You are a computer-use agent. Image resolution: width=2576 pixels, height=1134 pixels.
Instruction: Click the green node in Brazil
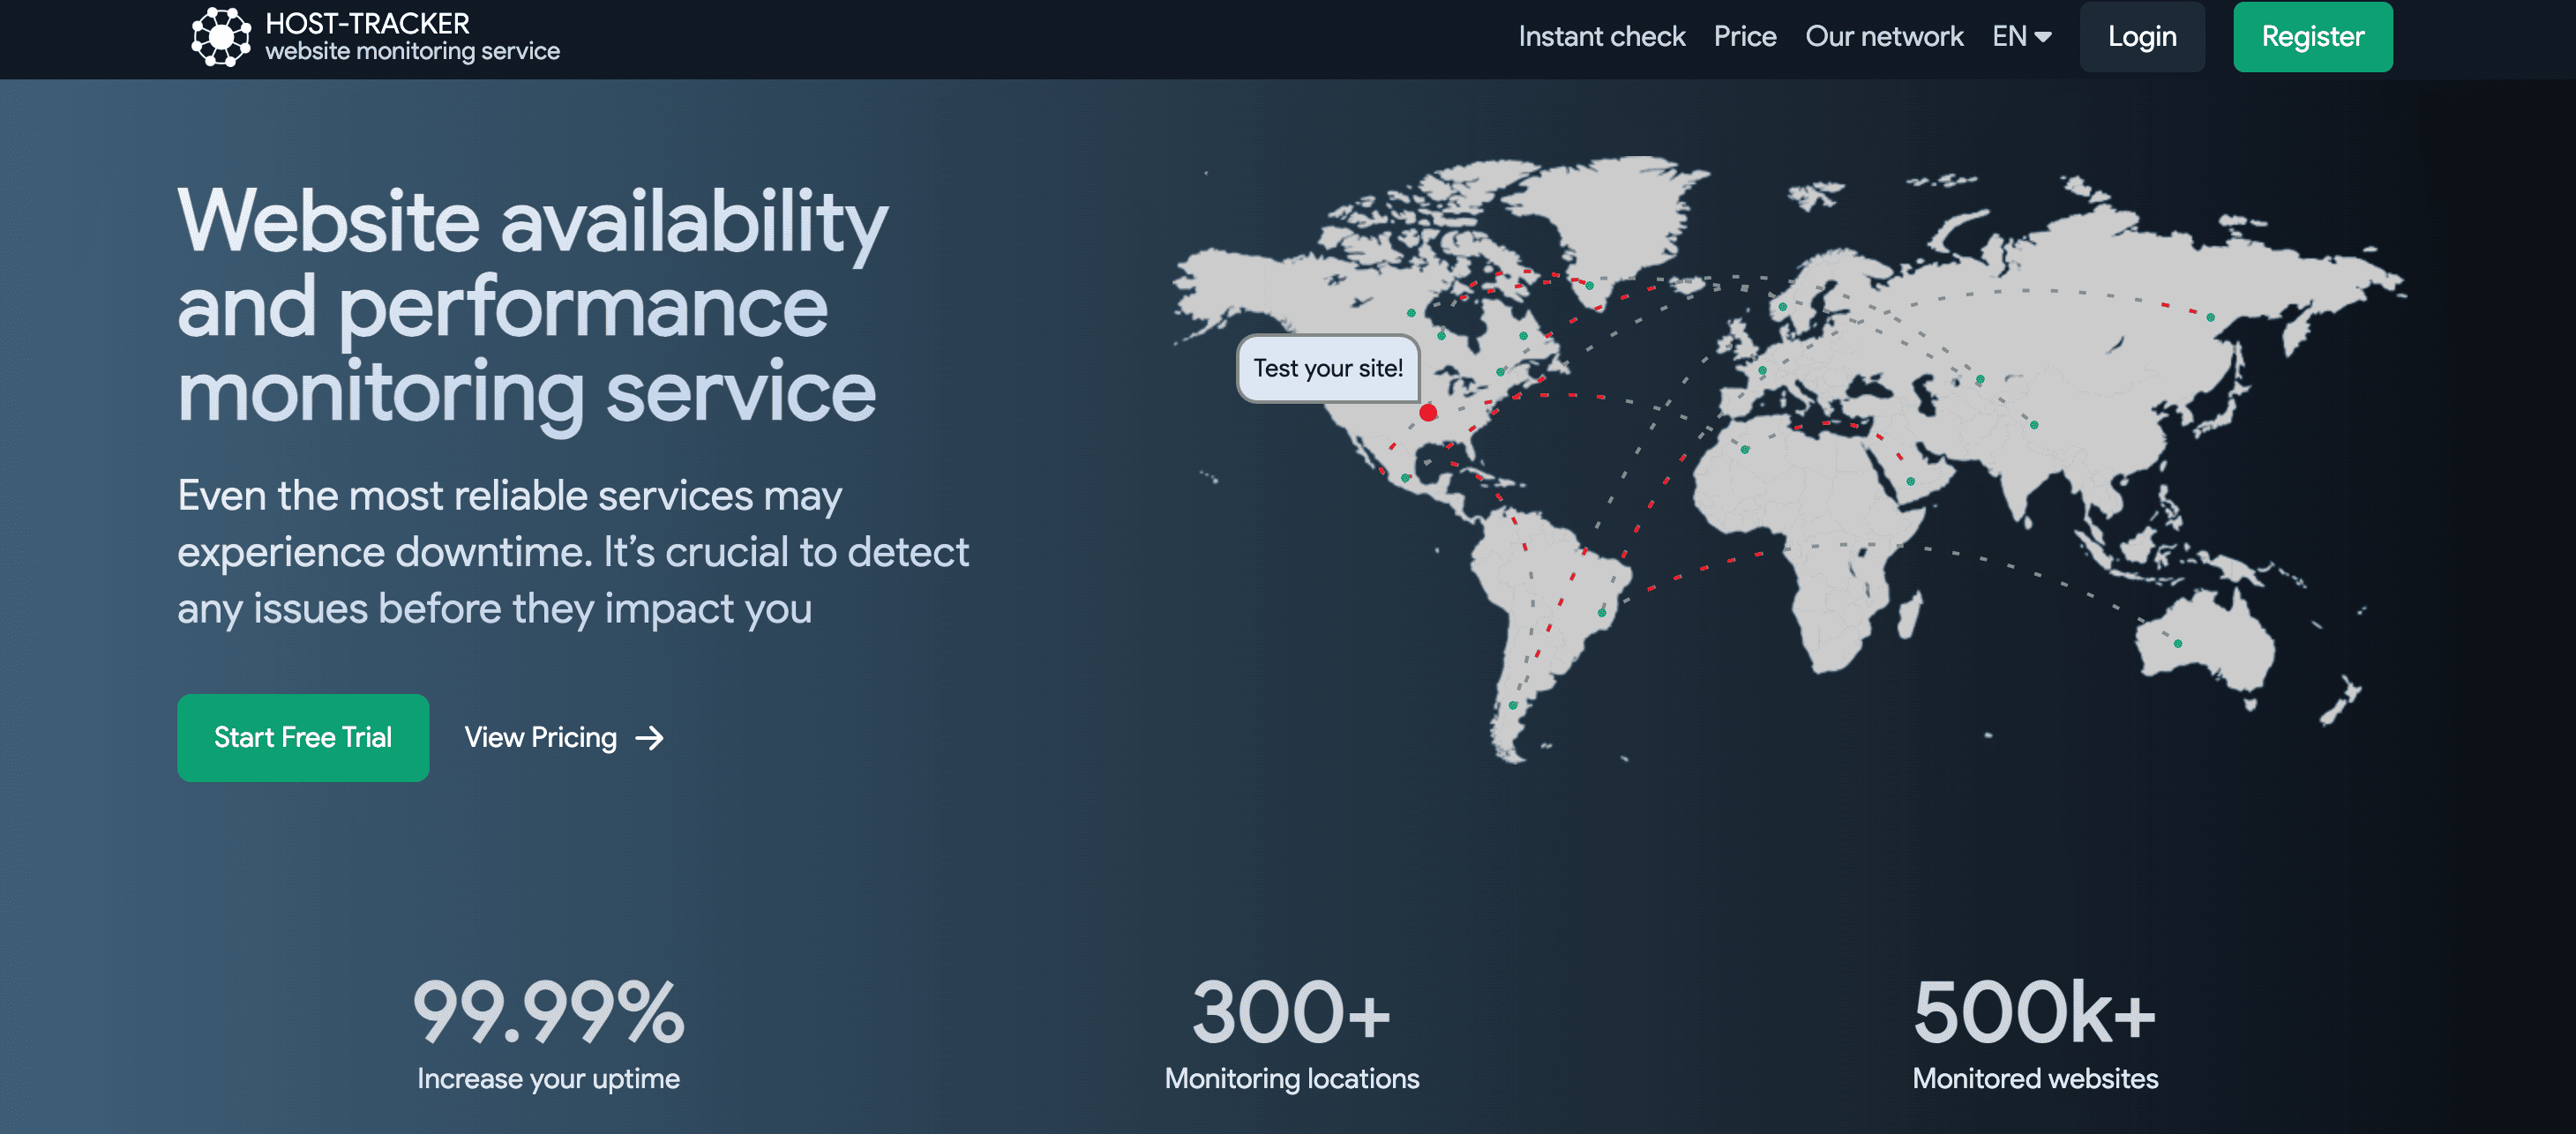1602,612
